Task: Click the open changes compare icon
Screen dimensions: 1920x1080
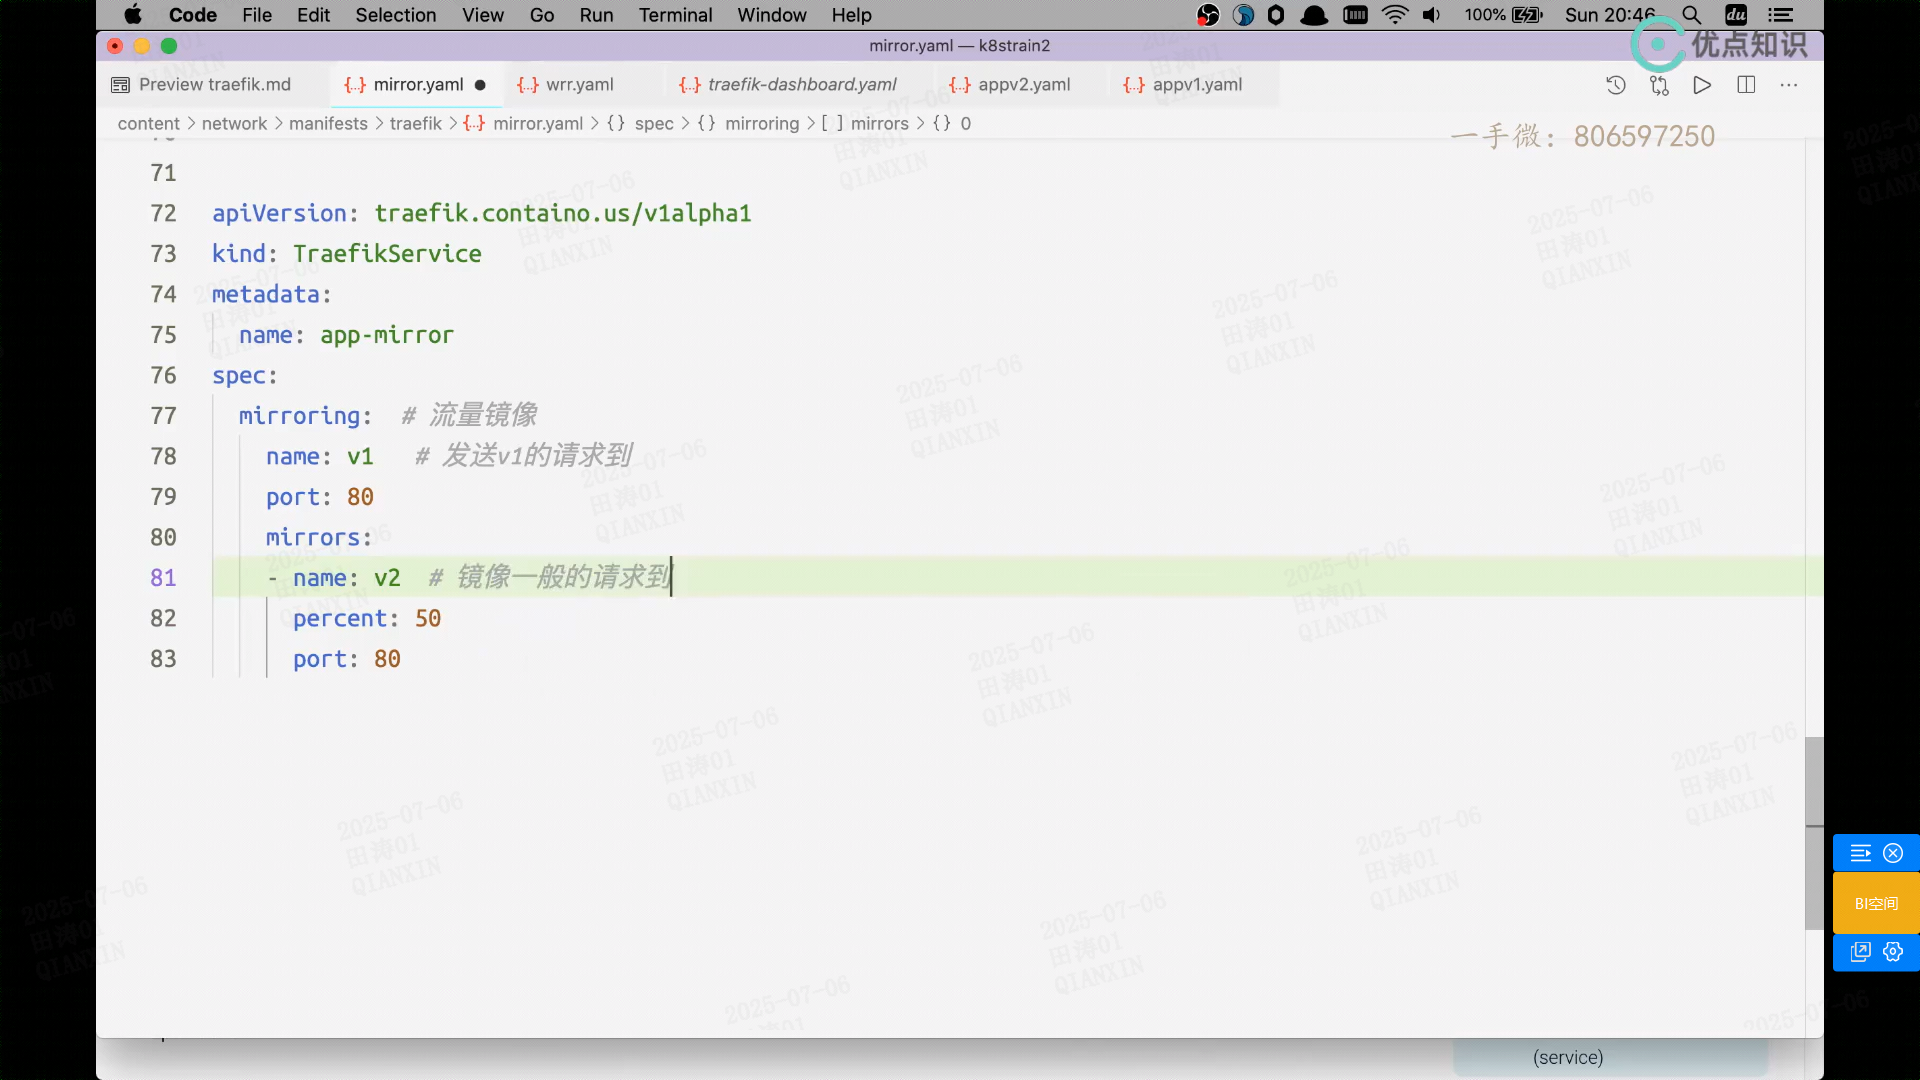Action: [1659, 85]
